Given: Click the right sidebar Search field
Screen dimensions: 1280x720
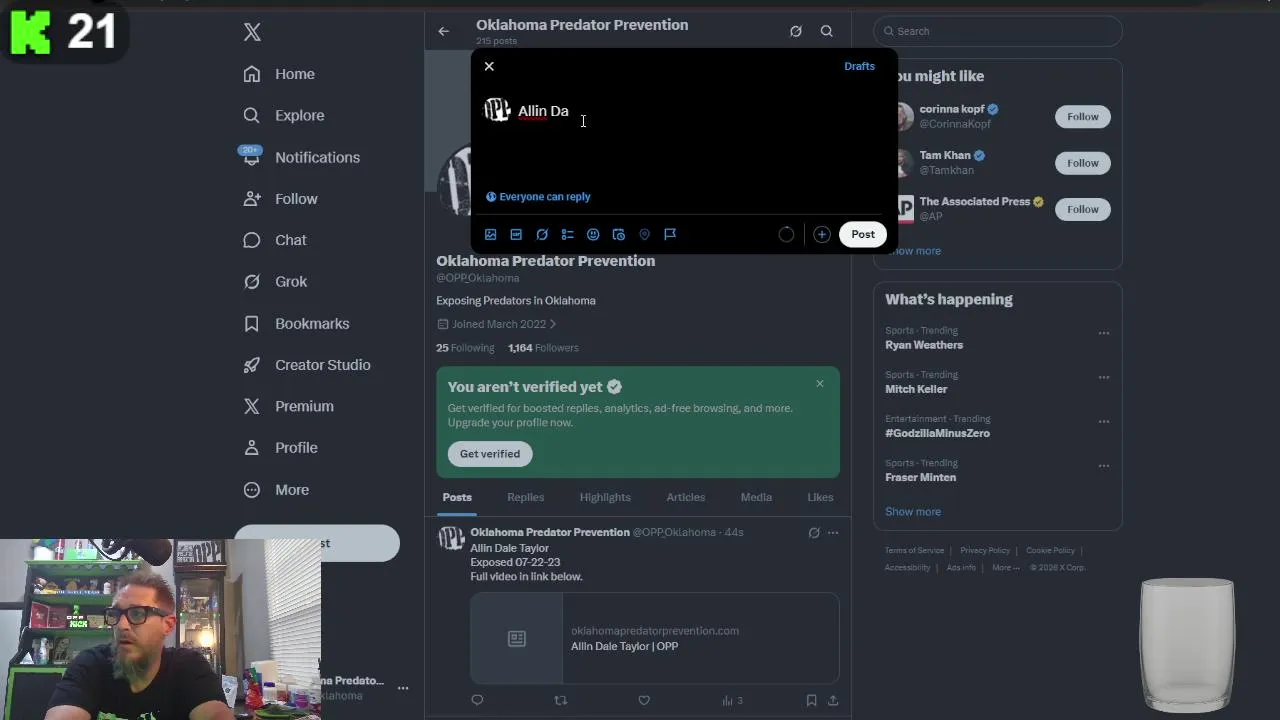Looking at the screenshot, I should [998, 31].
